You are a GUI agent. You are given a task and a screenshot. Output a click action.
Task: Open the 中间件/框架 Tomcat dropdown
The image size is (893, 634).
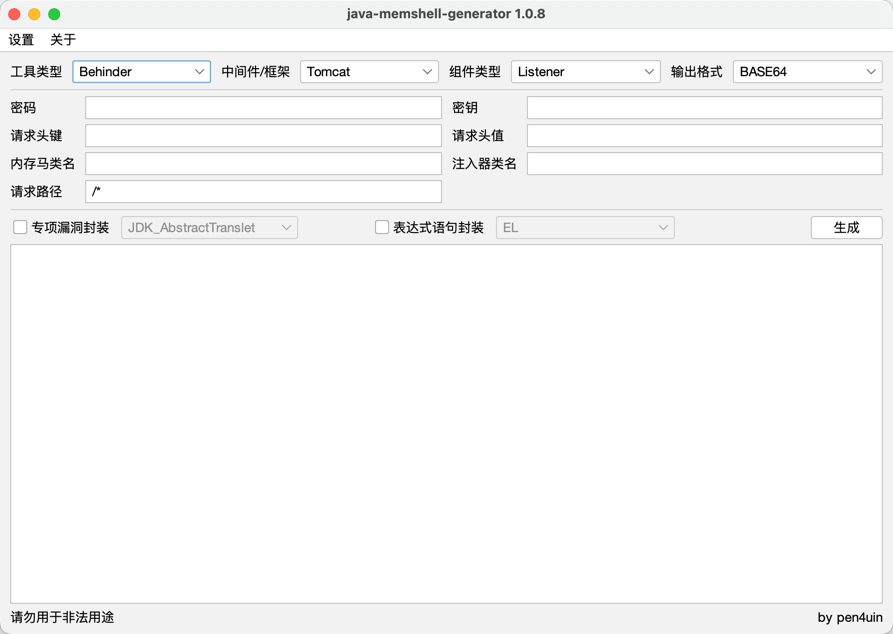pos(369,72)
